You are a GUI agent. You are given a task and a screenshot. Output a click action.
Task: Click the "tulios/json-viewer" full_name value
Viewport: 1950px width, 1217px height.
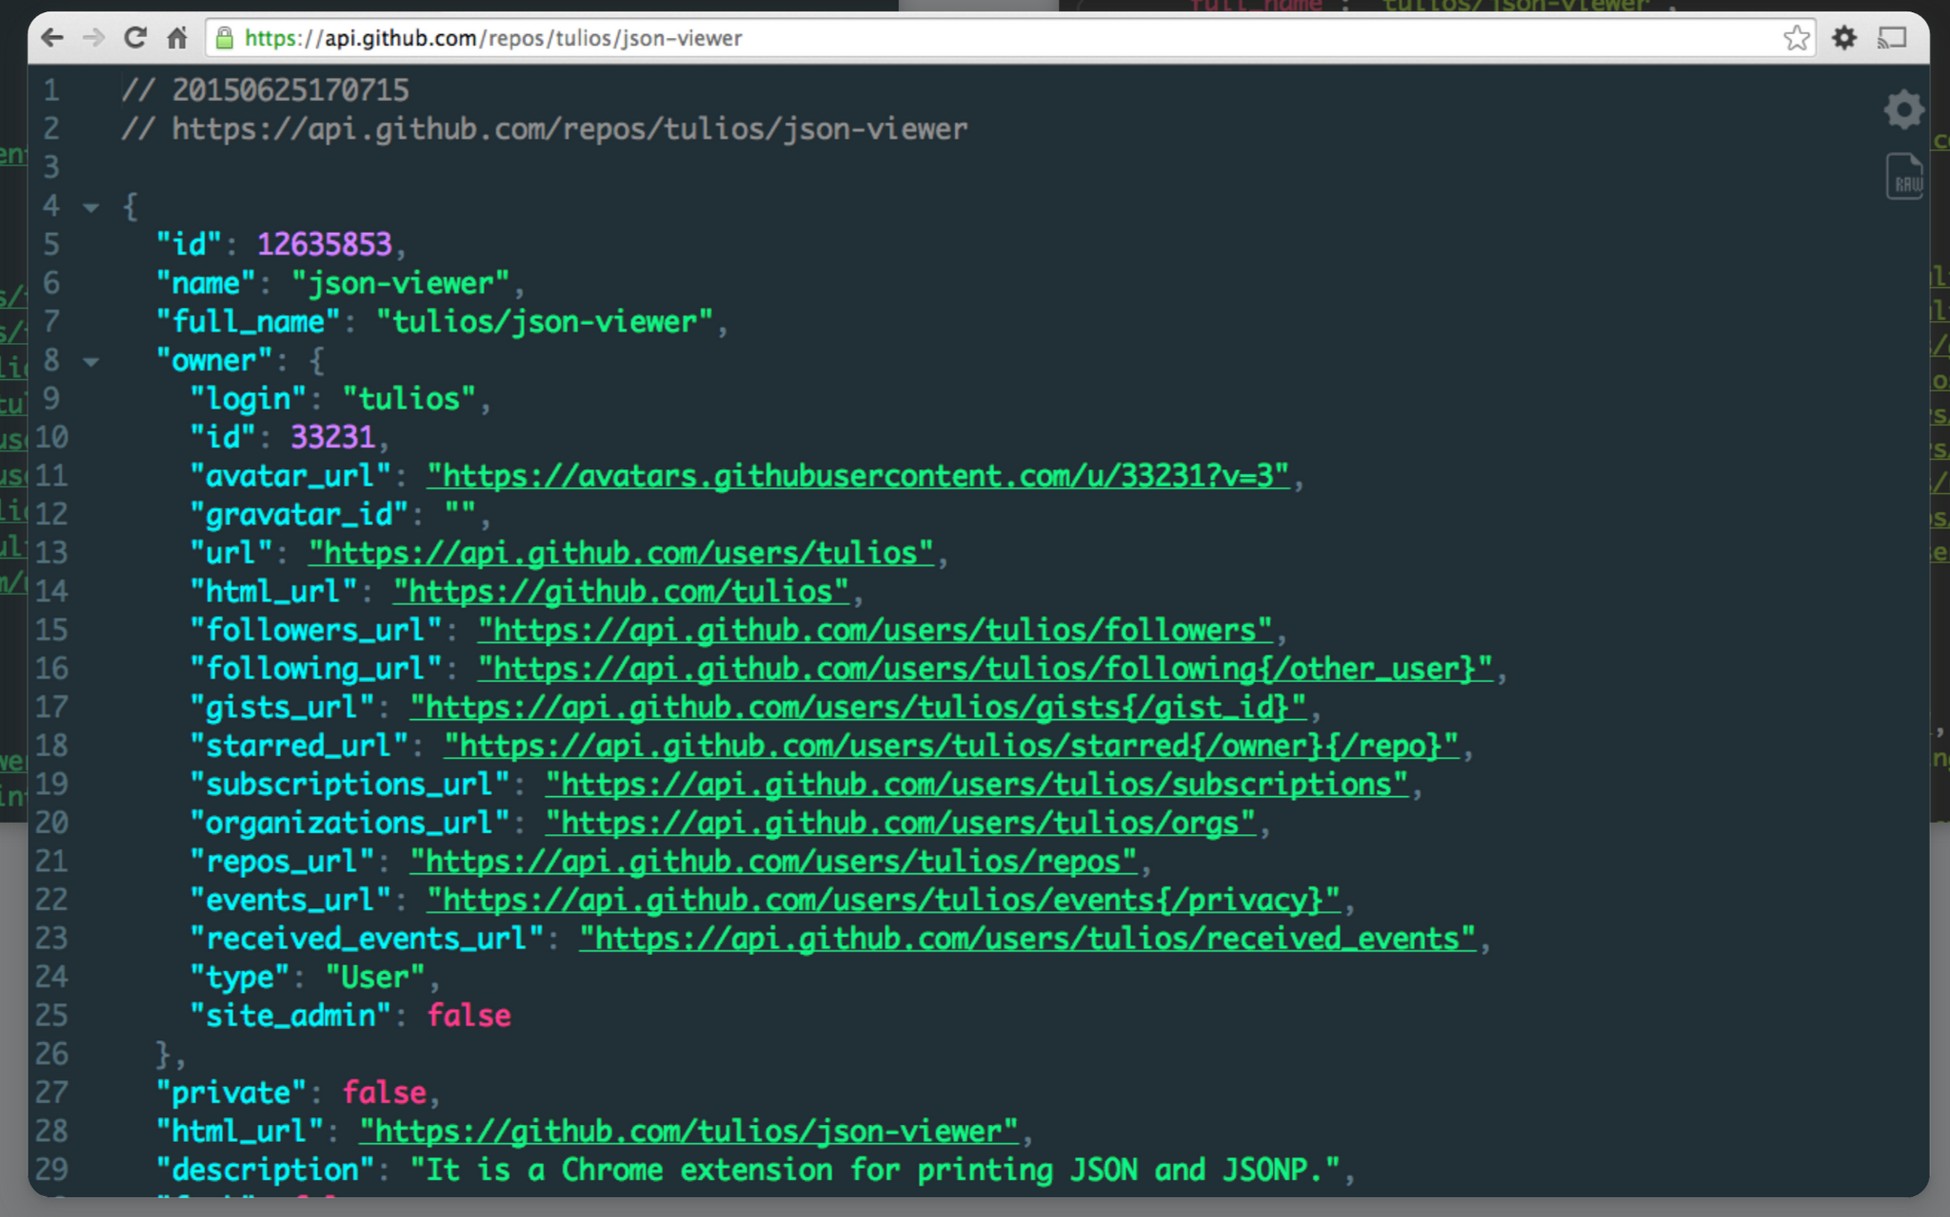pyautogui.click(x=544, y=322)
